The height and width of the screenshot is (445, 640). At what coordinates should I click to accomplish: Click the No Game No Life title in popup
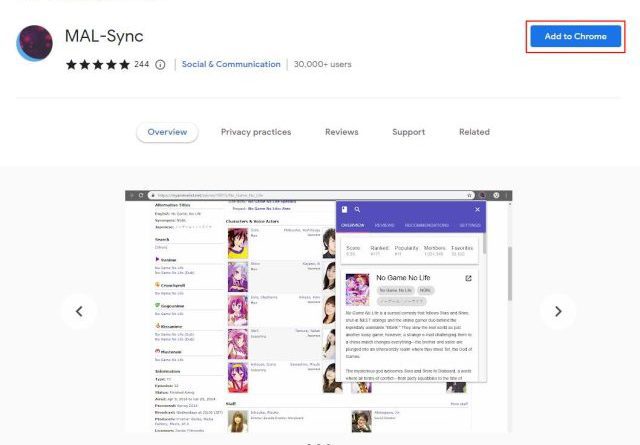coord(403,278)
